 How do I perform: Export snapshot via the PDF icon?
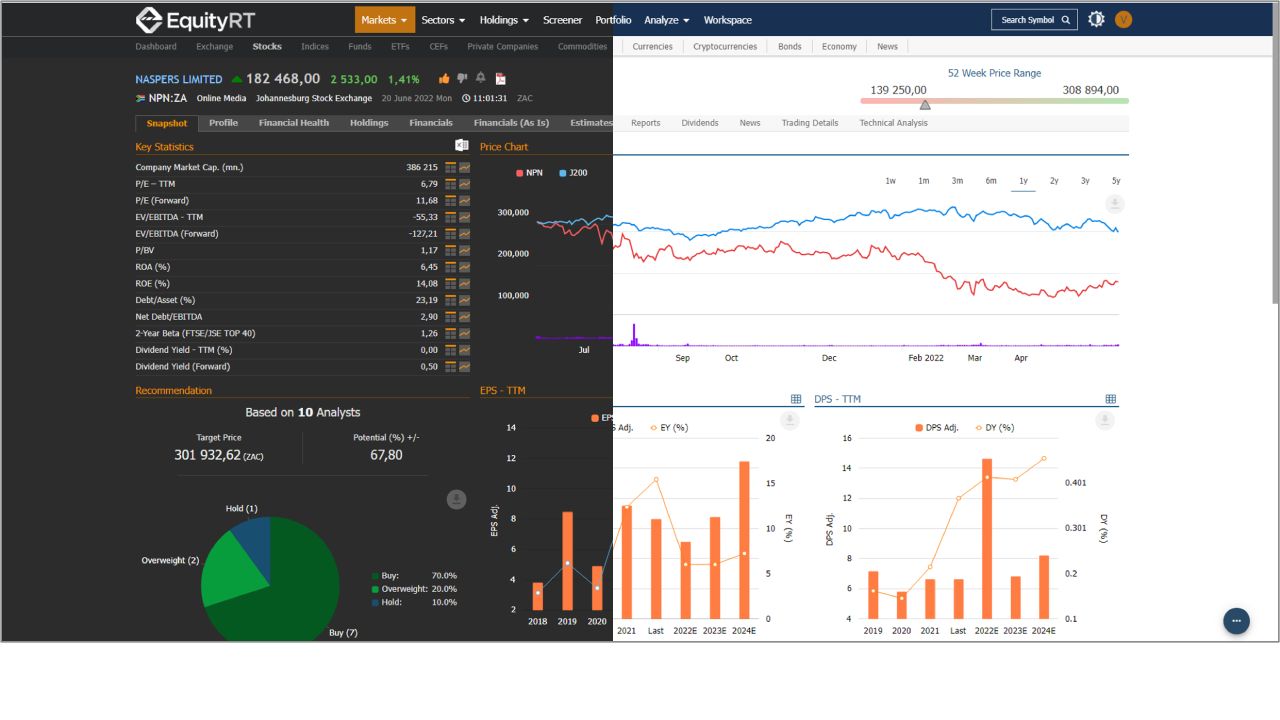point(500,78)
